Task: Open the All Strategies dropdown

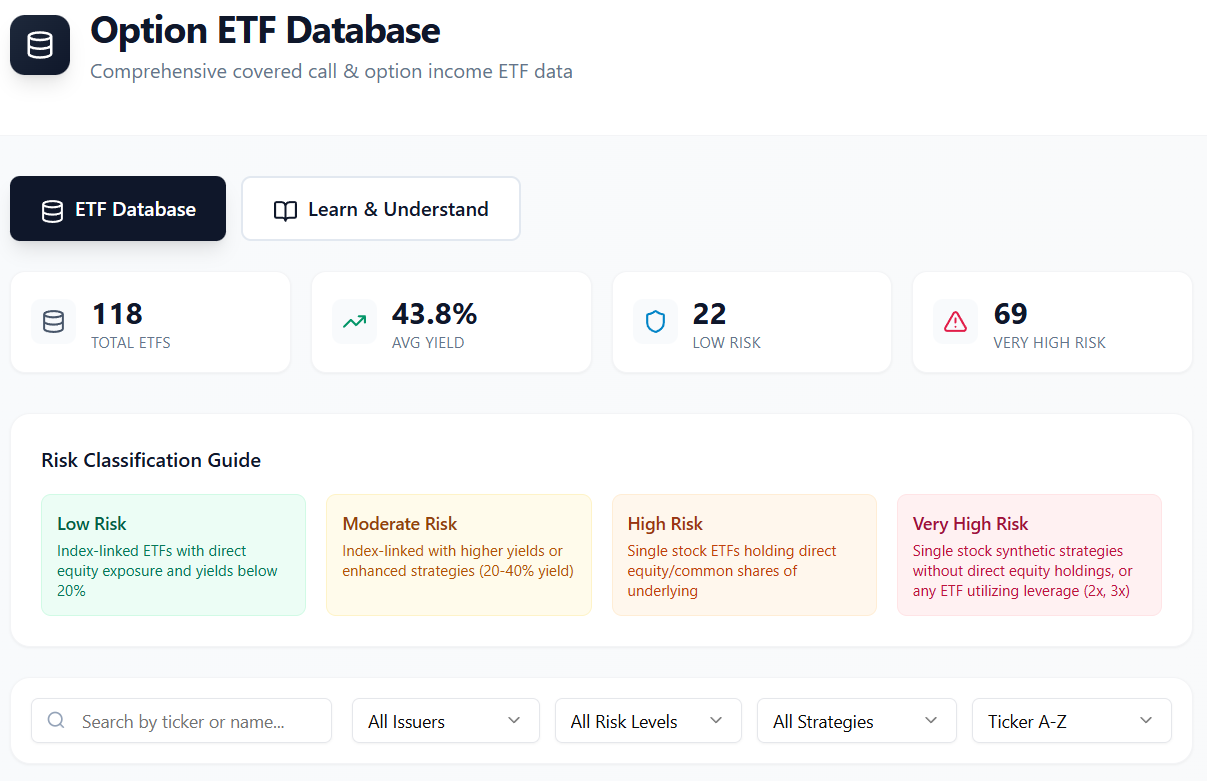Action: [x=857, y=720]
